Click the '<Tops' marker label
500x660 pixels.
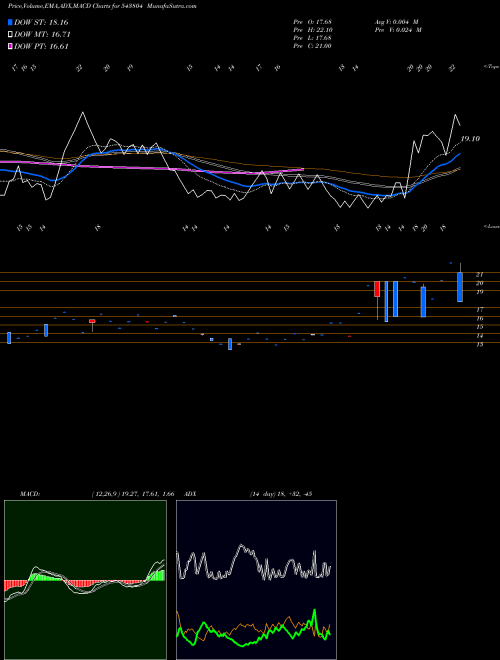pyautogui.click(x=491, y=67)
